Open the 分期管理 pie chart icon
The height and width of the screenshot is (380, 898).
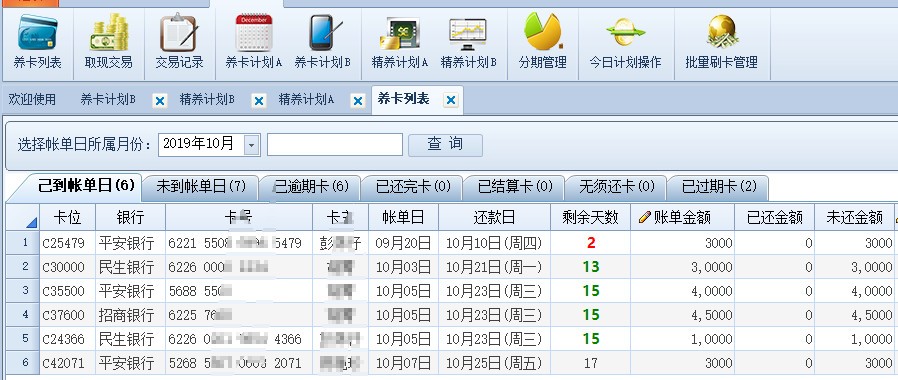tap(542, 32)
